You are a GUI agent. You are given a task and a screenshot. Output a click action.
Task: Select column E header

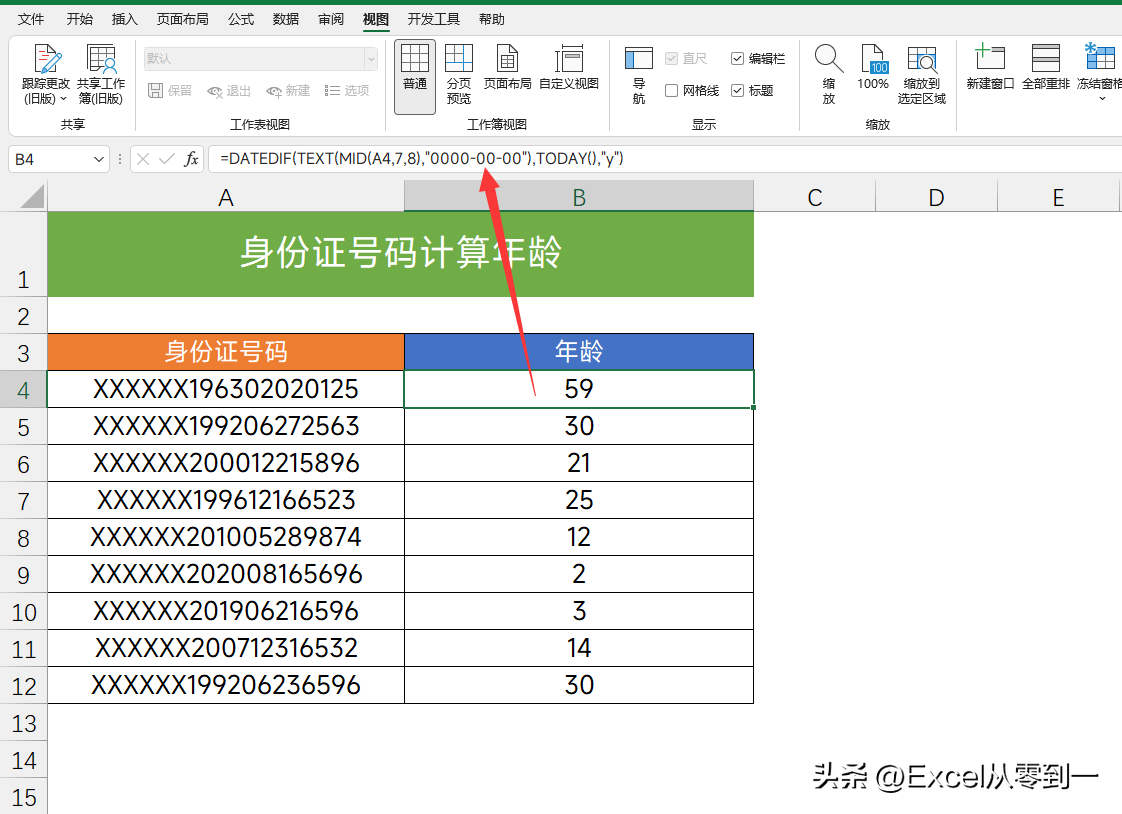1058,197
